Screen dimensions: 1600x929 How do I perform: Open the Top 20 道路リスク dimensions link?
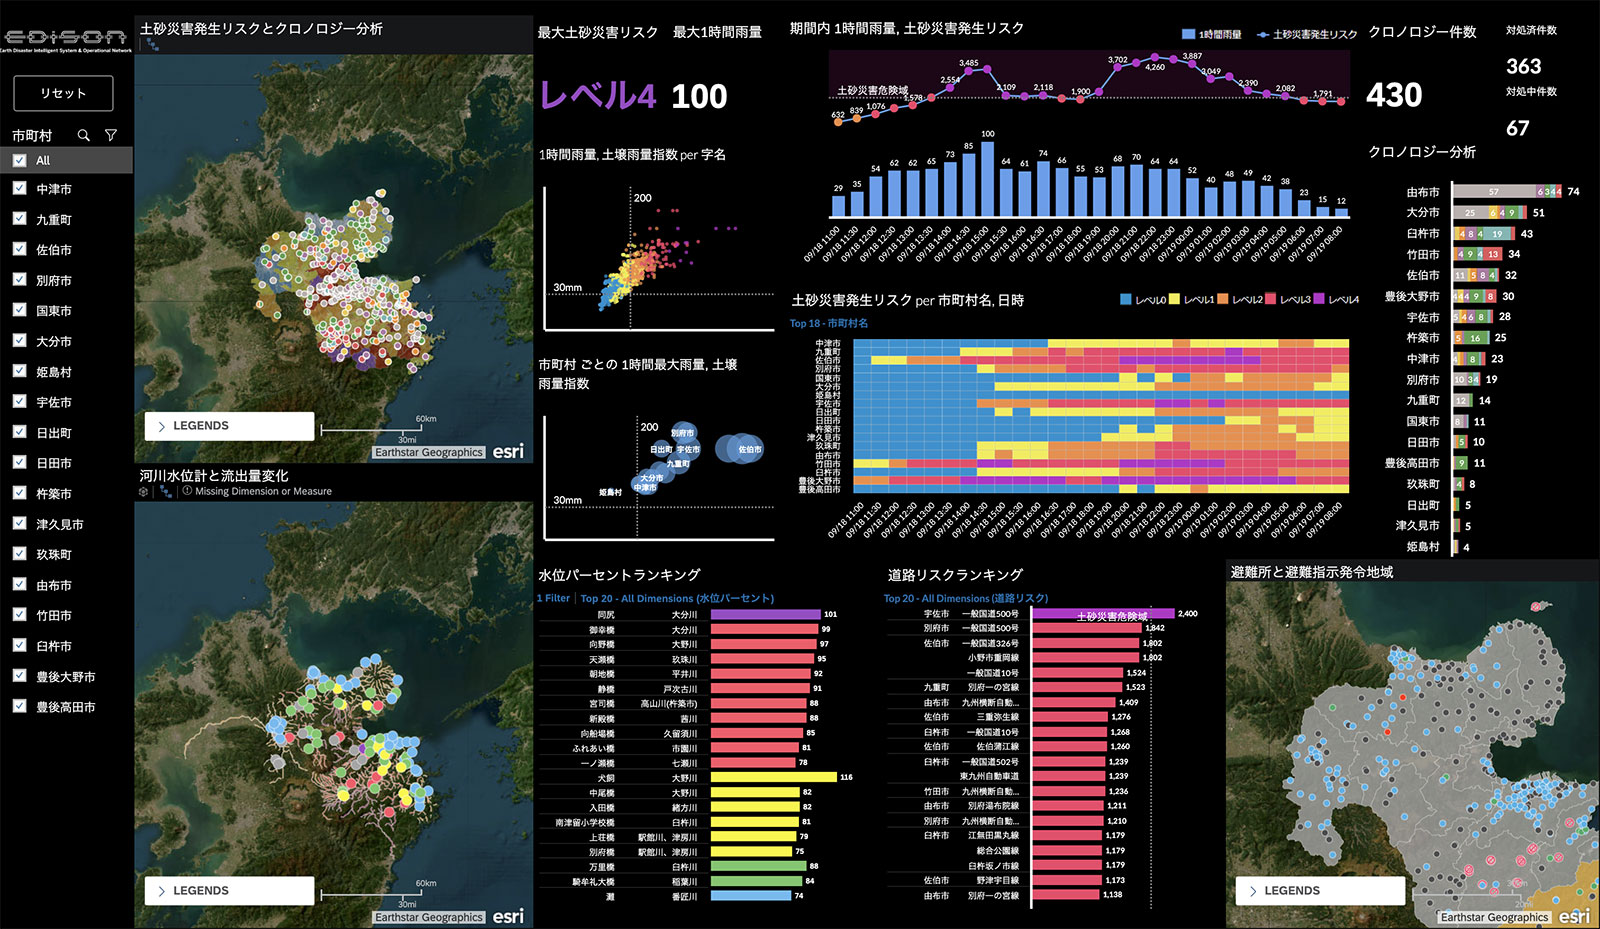(x=966, y=598)
